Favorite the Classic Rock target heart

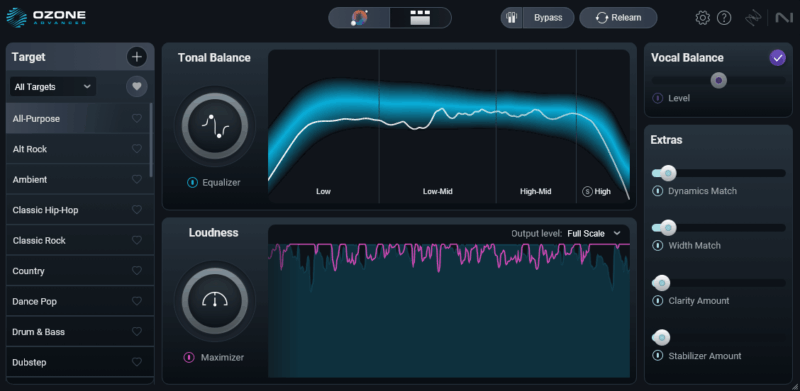[x=137, y=240]
